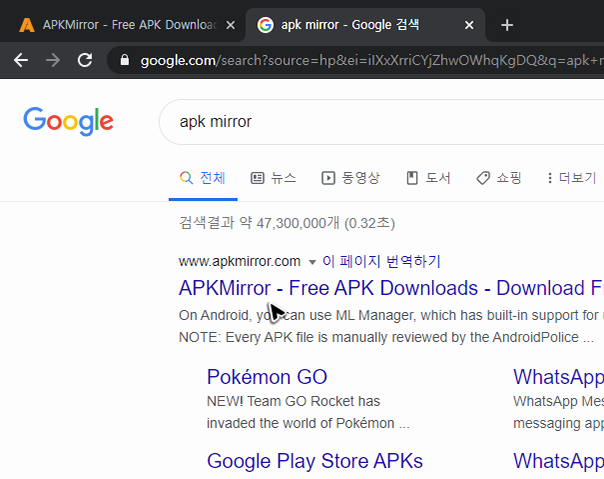Expand the 더보기 menu
The width and height of the screenshot is (604, 479).
tap(572, 178)
